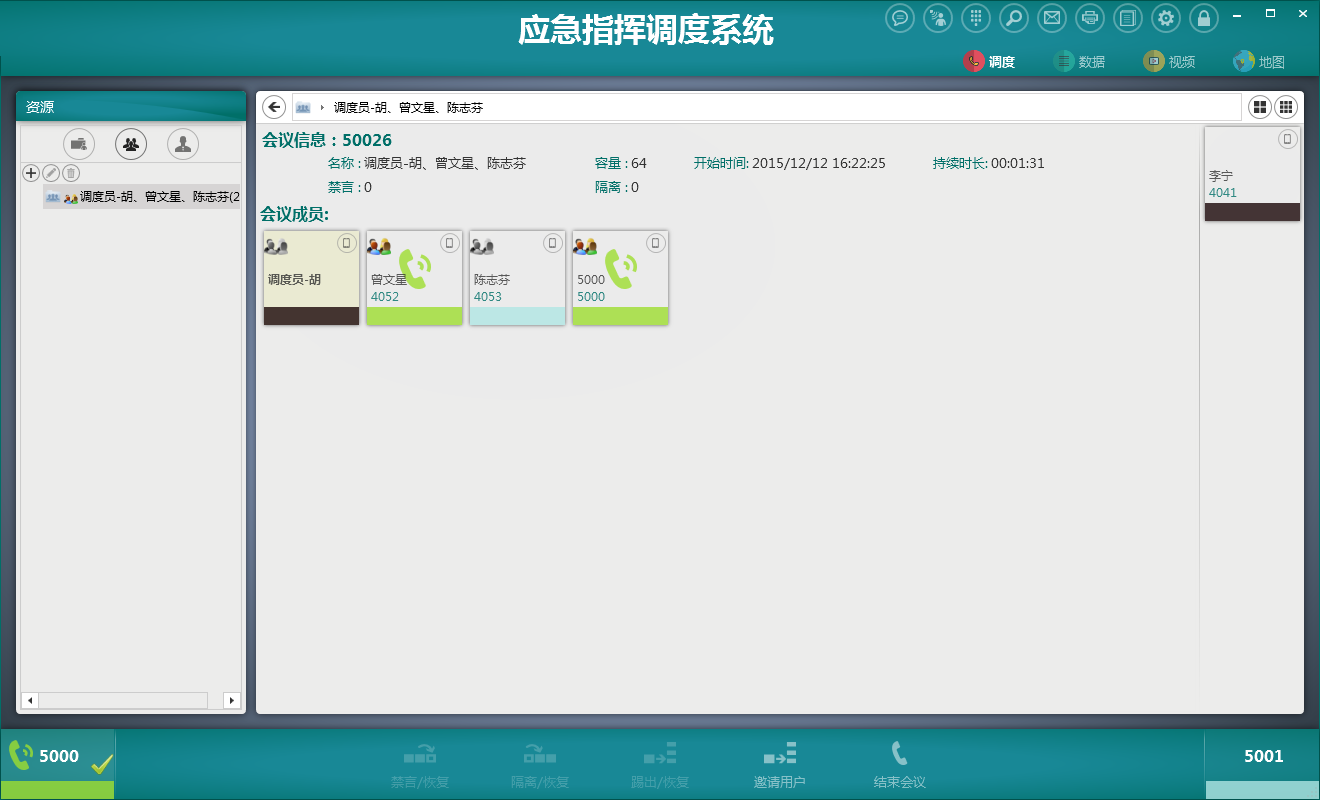The height and width of the screenshot is (800, 1320).
Task: Open the envelope mail icon
Action: (x=1051, y=18)
